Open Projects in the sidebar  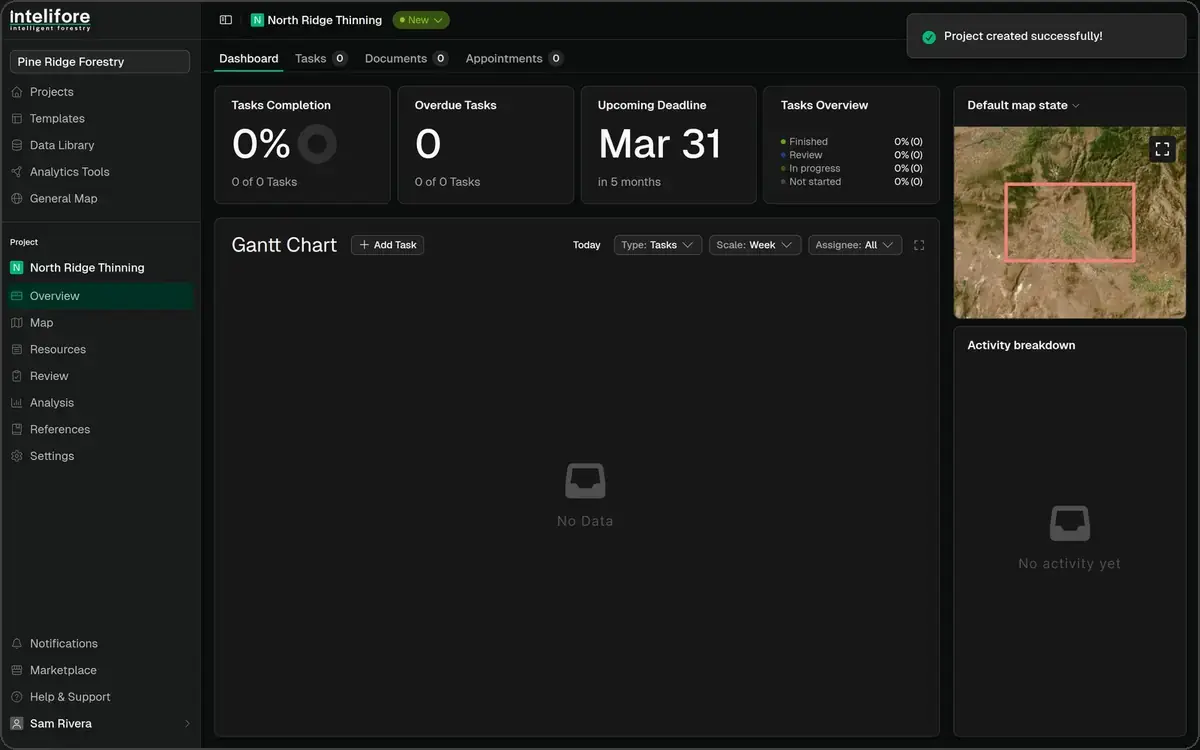pyautogui.click(x=52, y=92)
